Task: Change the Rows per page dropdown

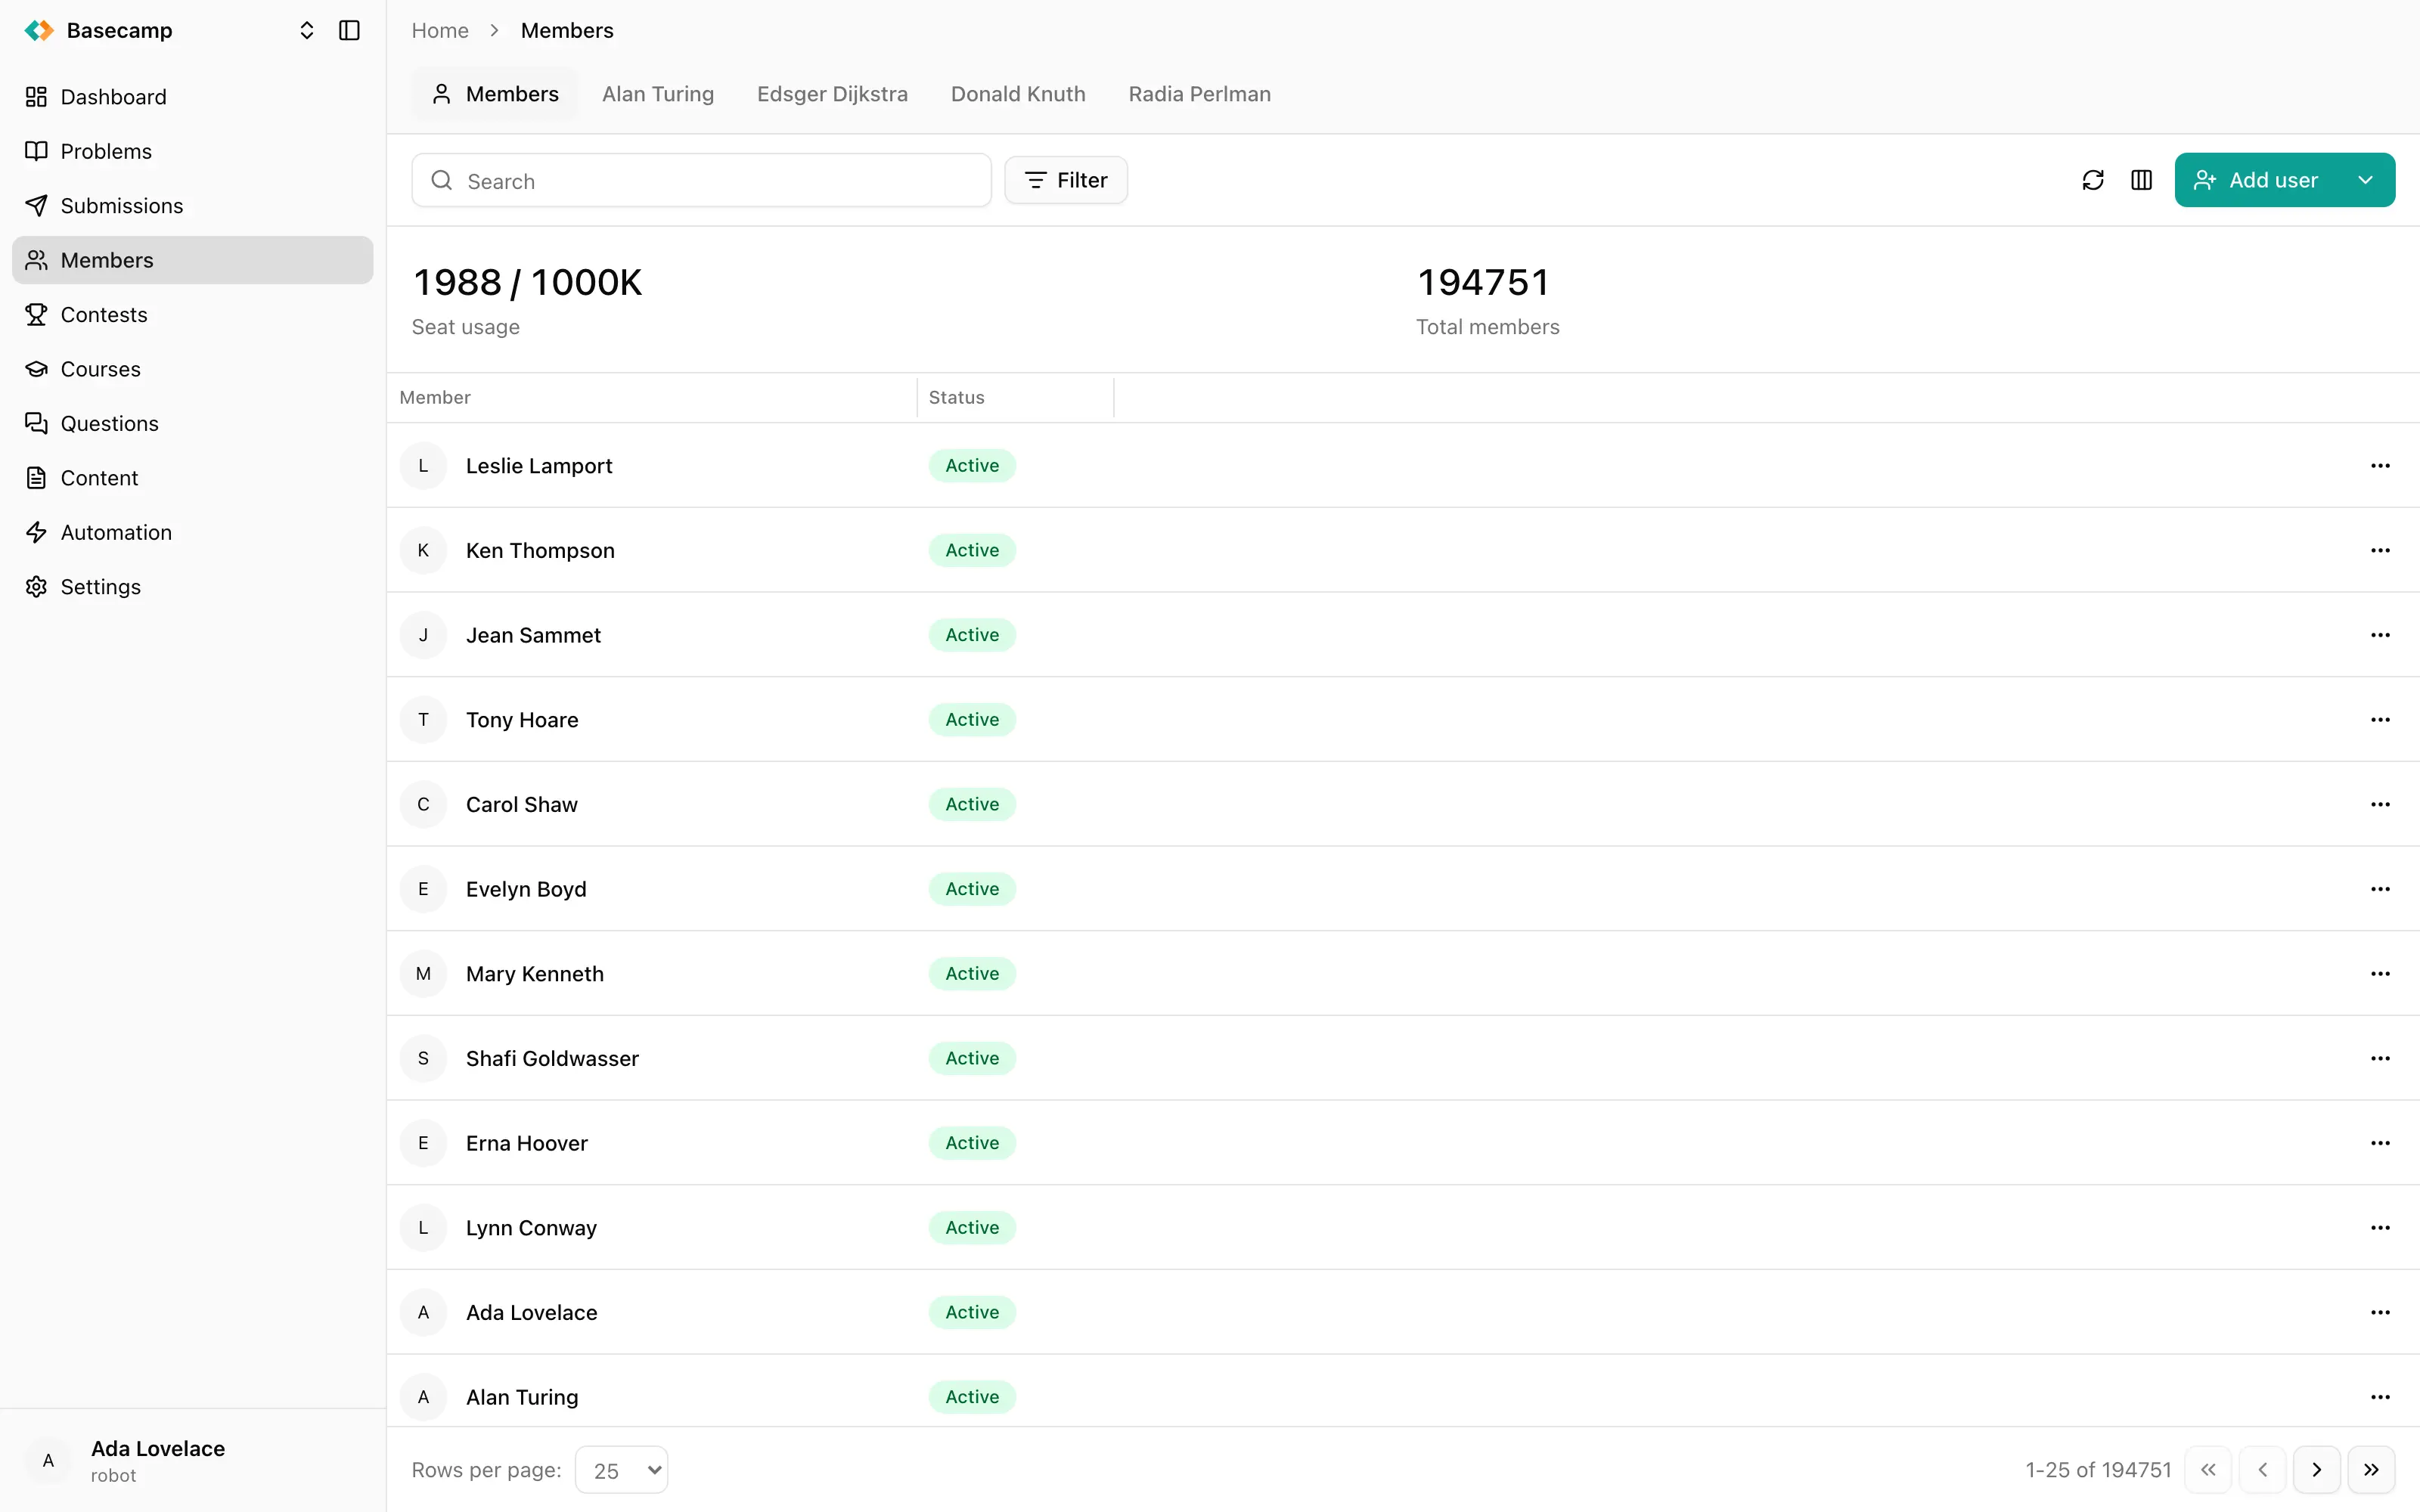Action: coord(621,1470)
